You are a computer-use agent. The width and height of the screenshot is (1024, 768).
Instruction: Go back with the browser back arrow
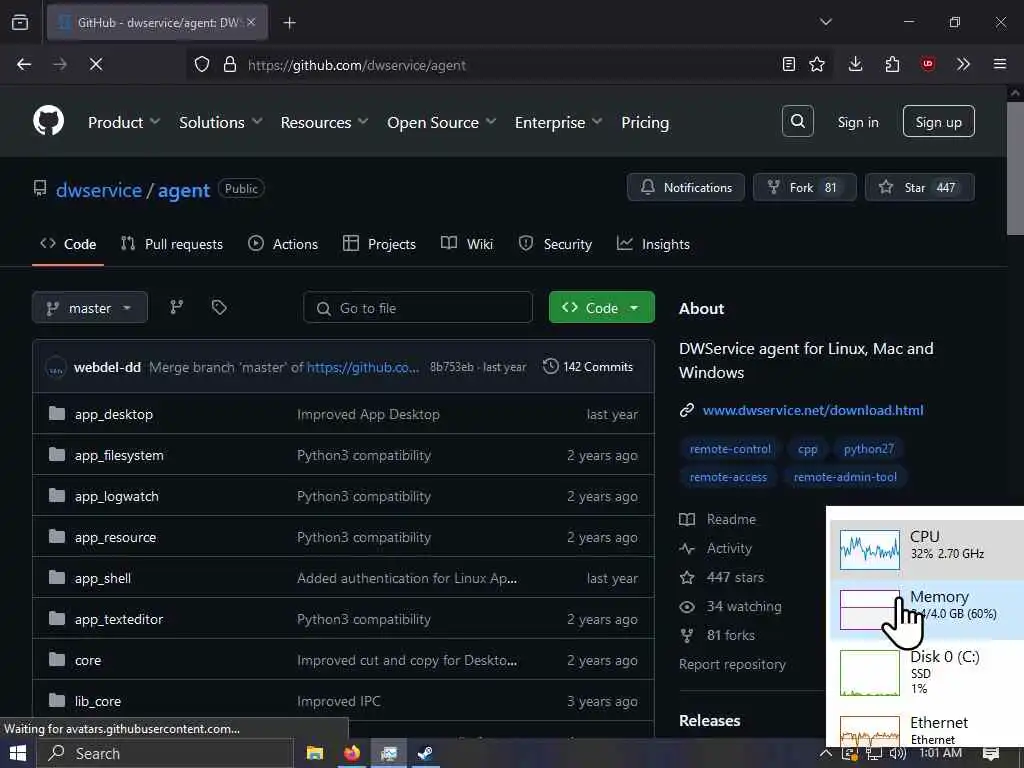[24, 64]
